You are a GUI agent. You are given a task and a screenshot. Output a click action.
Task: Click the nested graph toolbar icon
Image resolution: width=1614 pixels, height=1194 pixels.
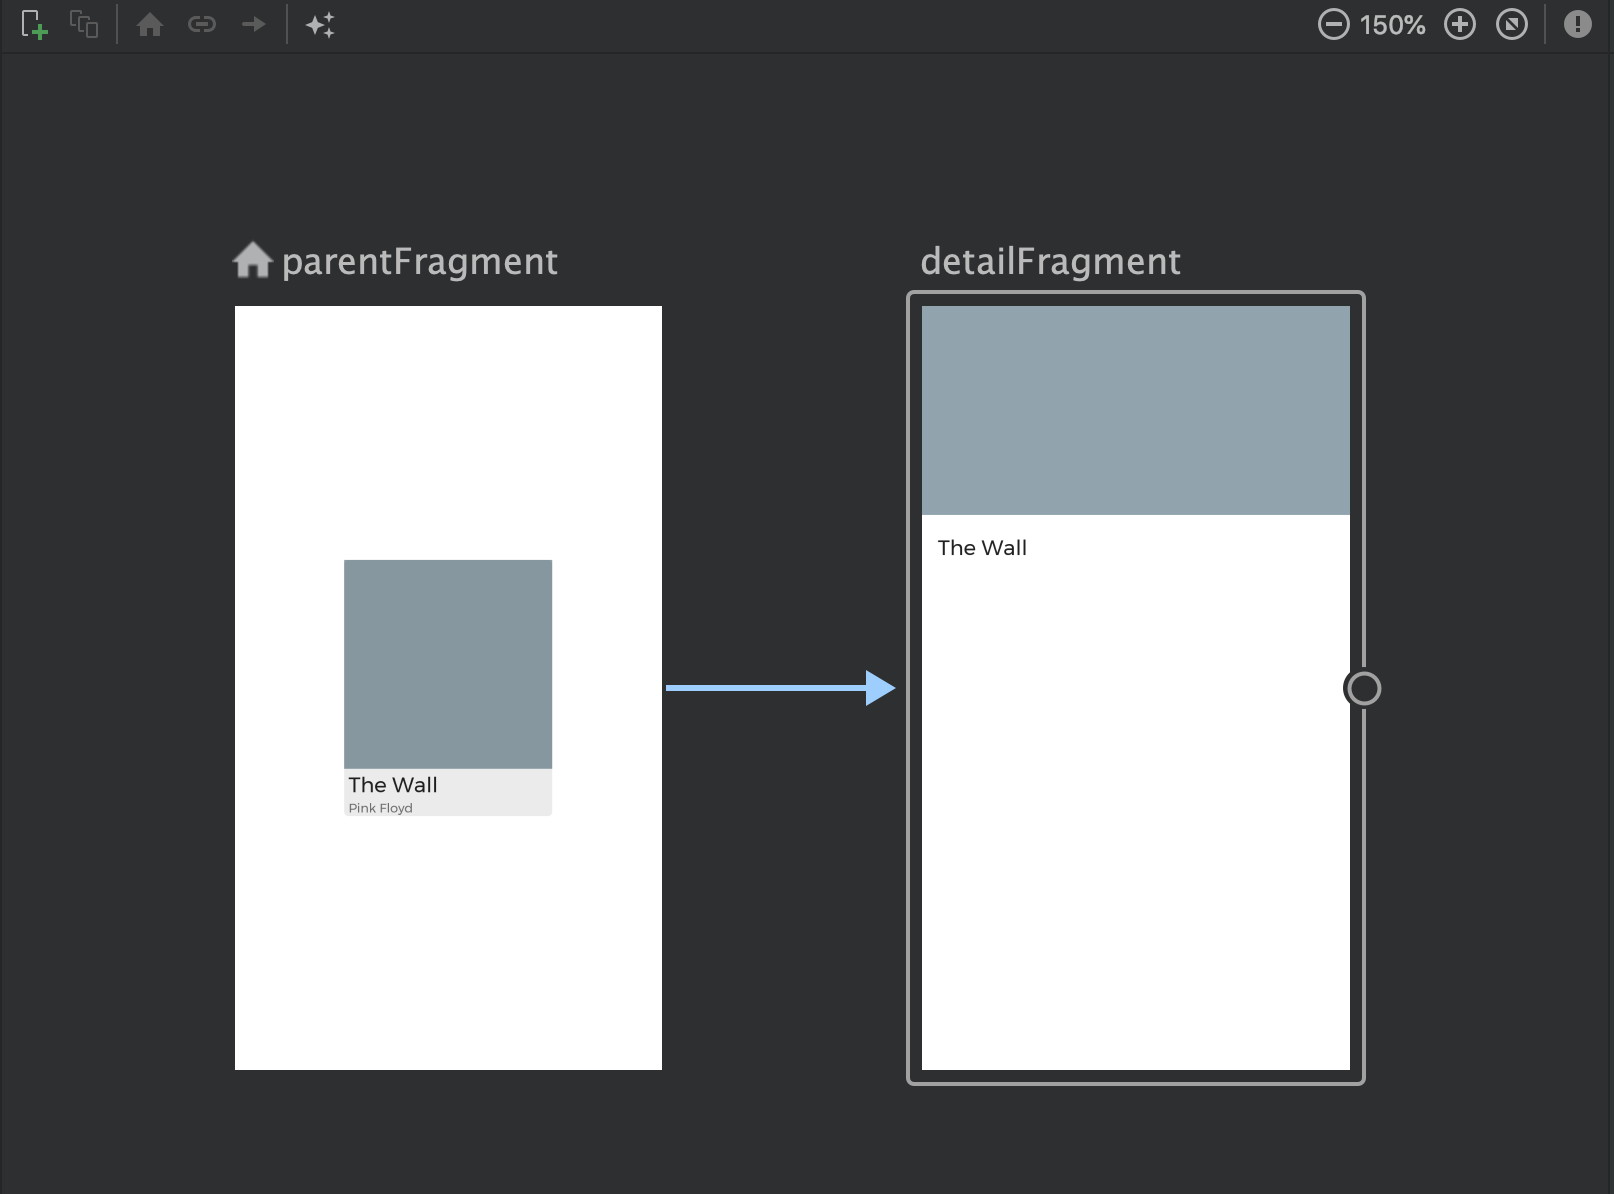pos(84,25)
